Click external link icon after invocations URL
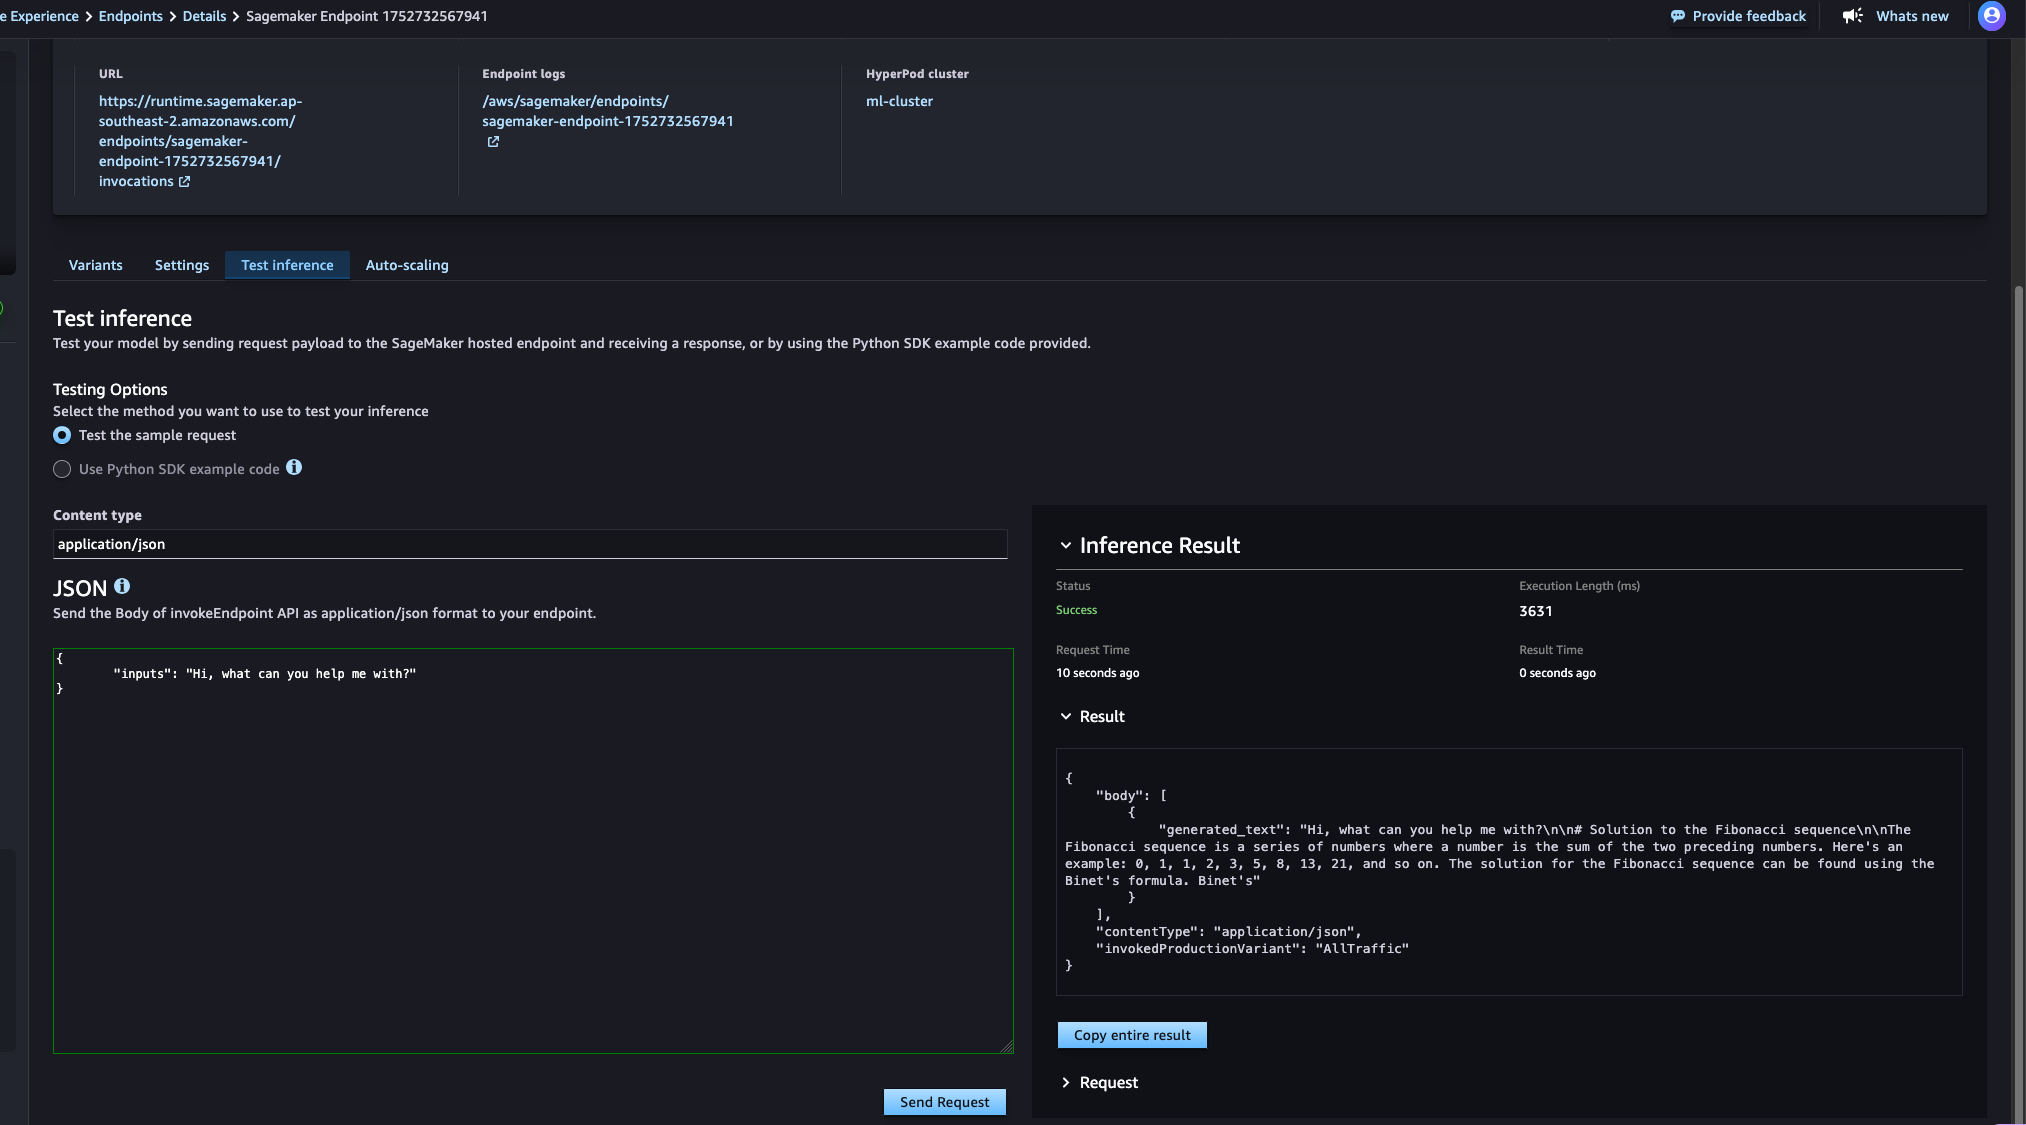The height and width of the screenshot is (1125, 2026). click(184, 182)
